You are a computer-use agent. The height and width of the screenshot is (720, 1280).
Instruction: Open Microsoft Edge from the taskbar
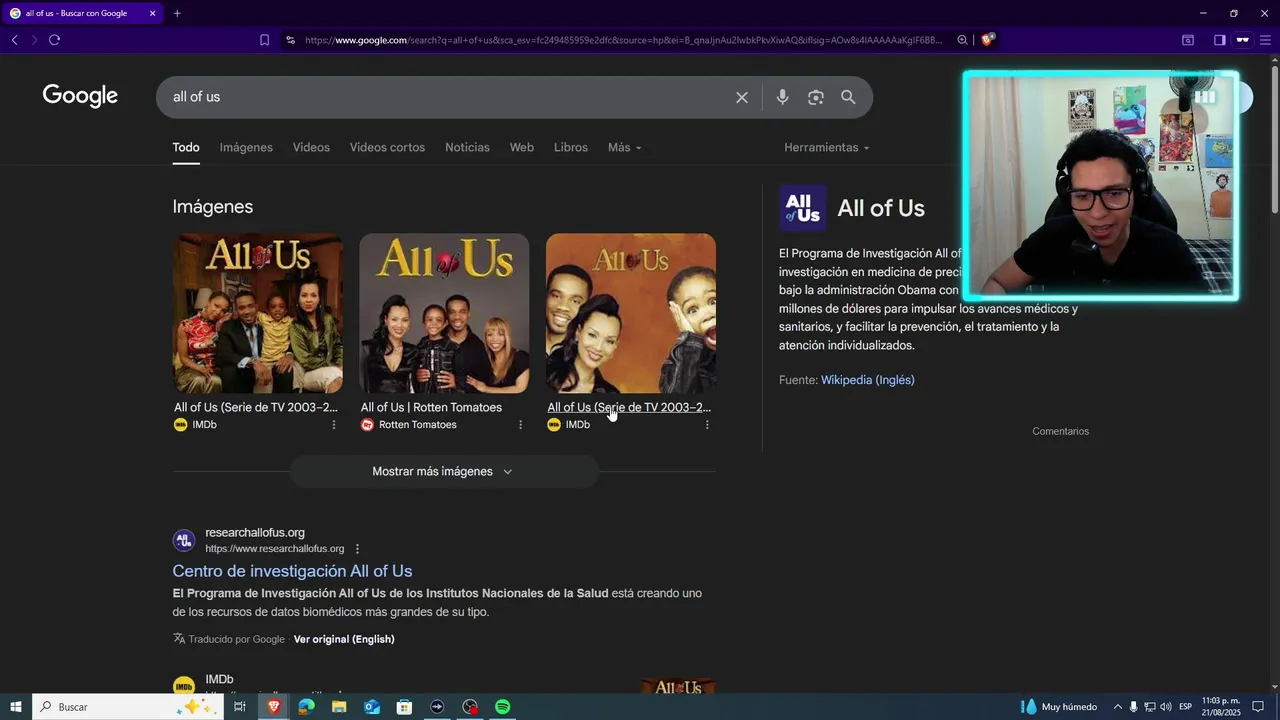(306, 707)
